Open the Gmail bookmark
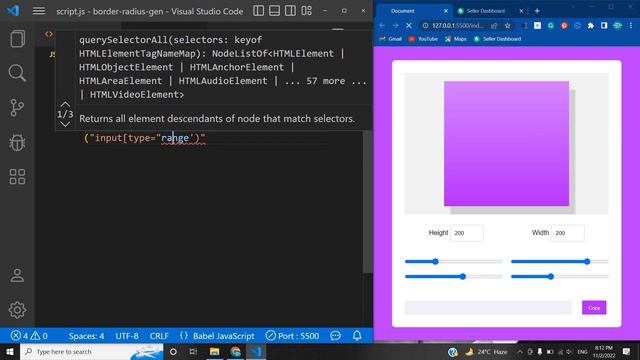 (x=391, y=39)
